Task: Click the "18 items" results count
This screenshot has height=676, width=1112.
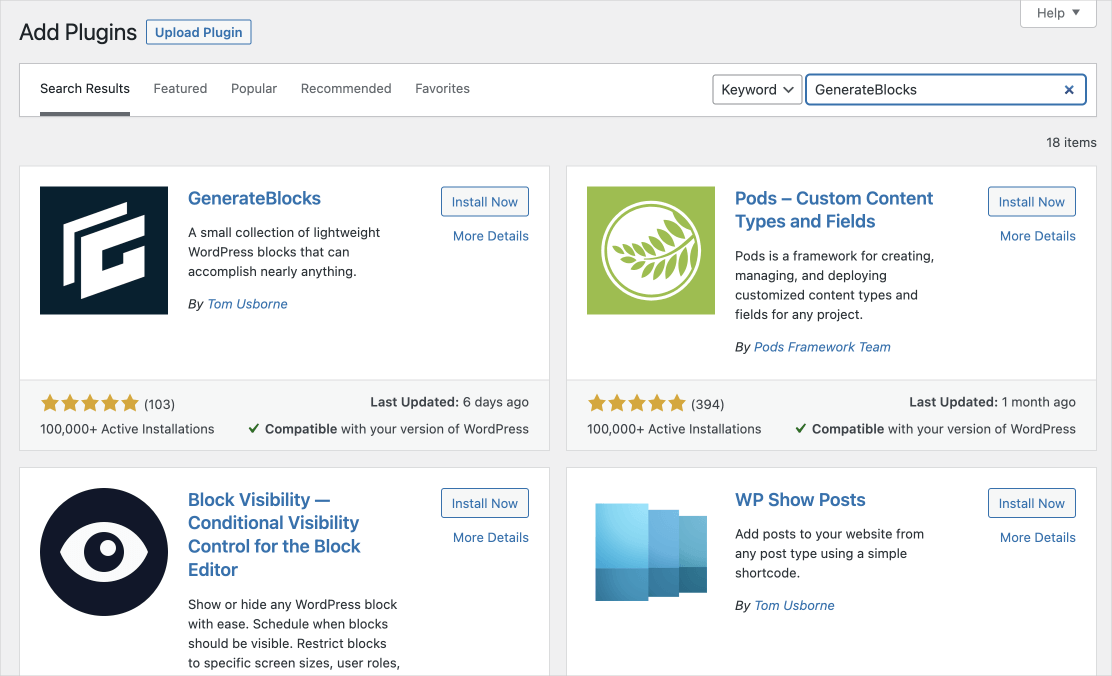Action: pos(1071,143)
